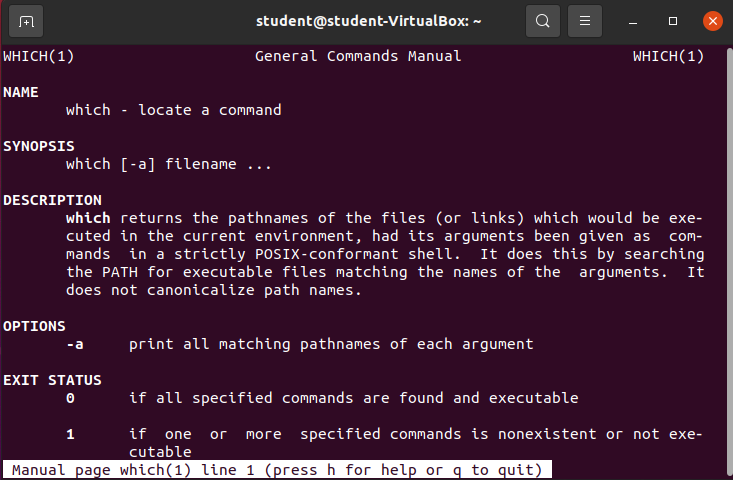
Task: Maximize the terminal window
Action: pos(673,21)
